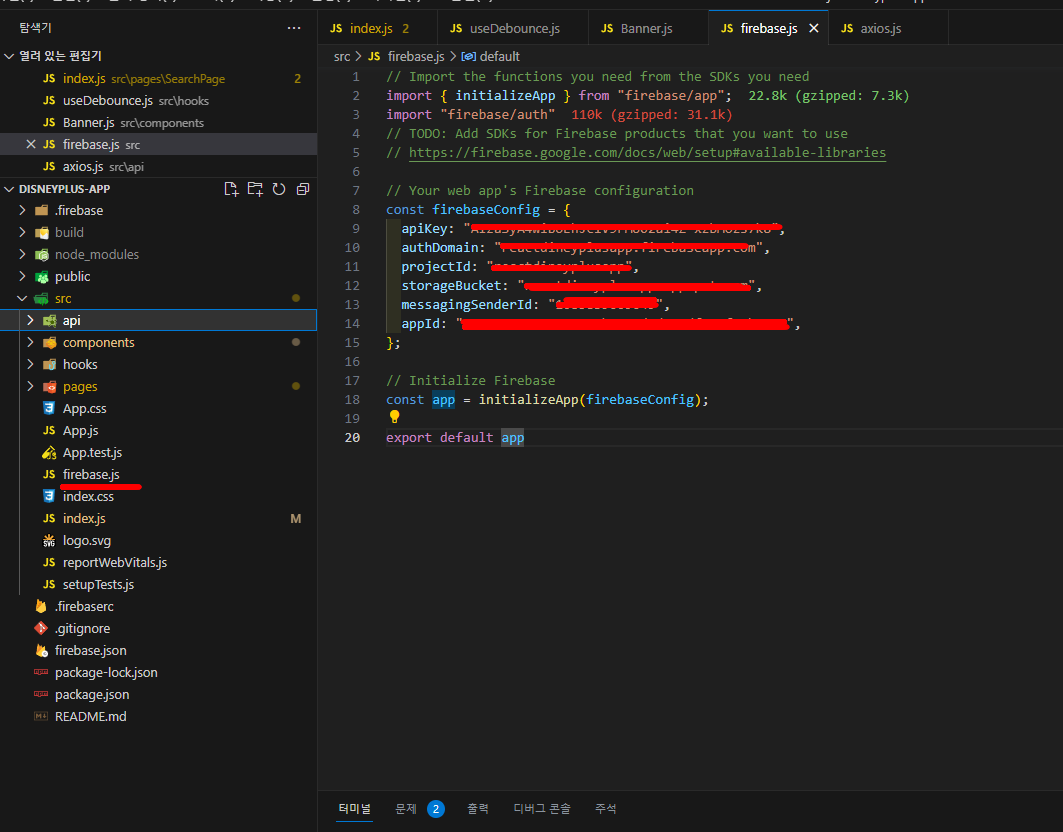Click the CSS icon of App.css
This screenshot has width=1063, height=832.
(x=49, y=408)
